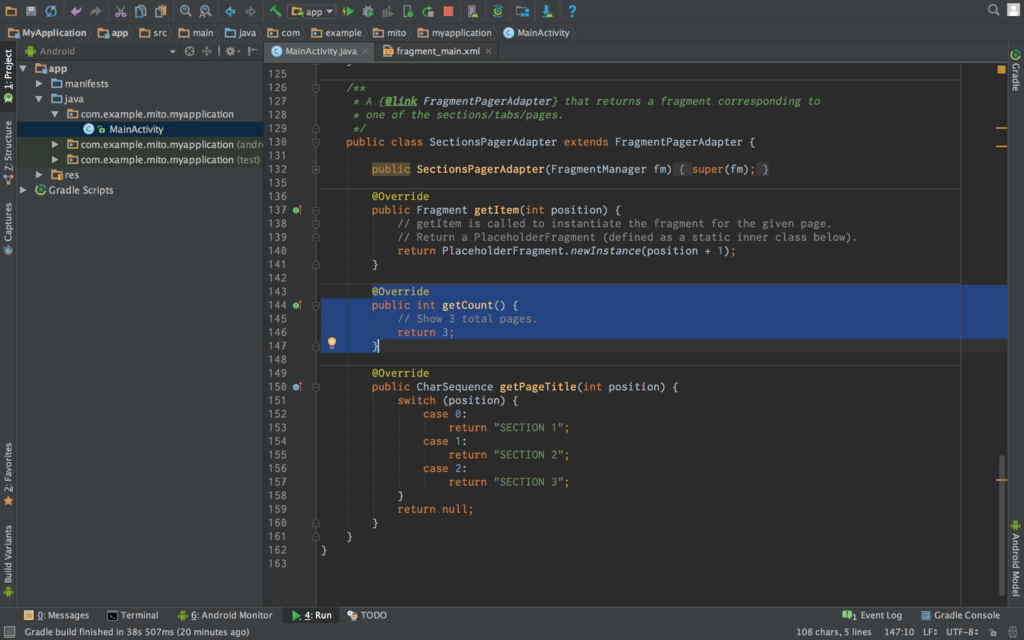Expand Gradle Scripts node
Viewport: 1024px width, 640px height.
[x=24, y=190]
